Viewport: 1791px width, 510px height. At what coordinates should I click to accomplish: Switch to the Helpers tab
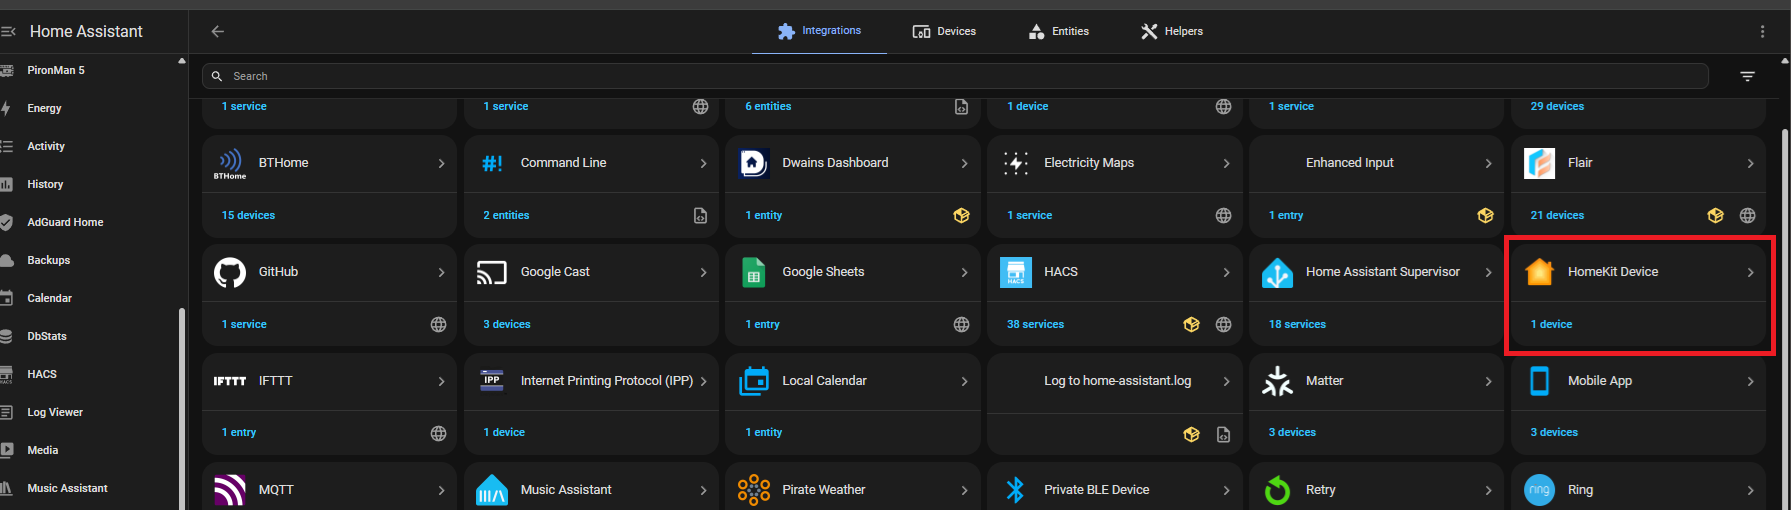coord(1172,31)
